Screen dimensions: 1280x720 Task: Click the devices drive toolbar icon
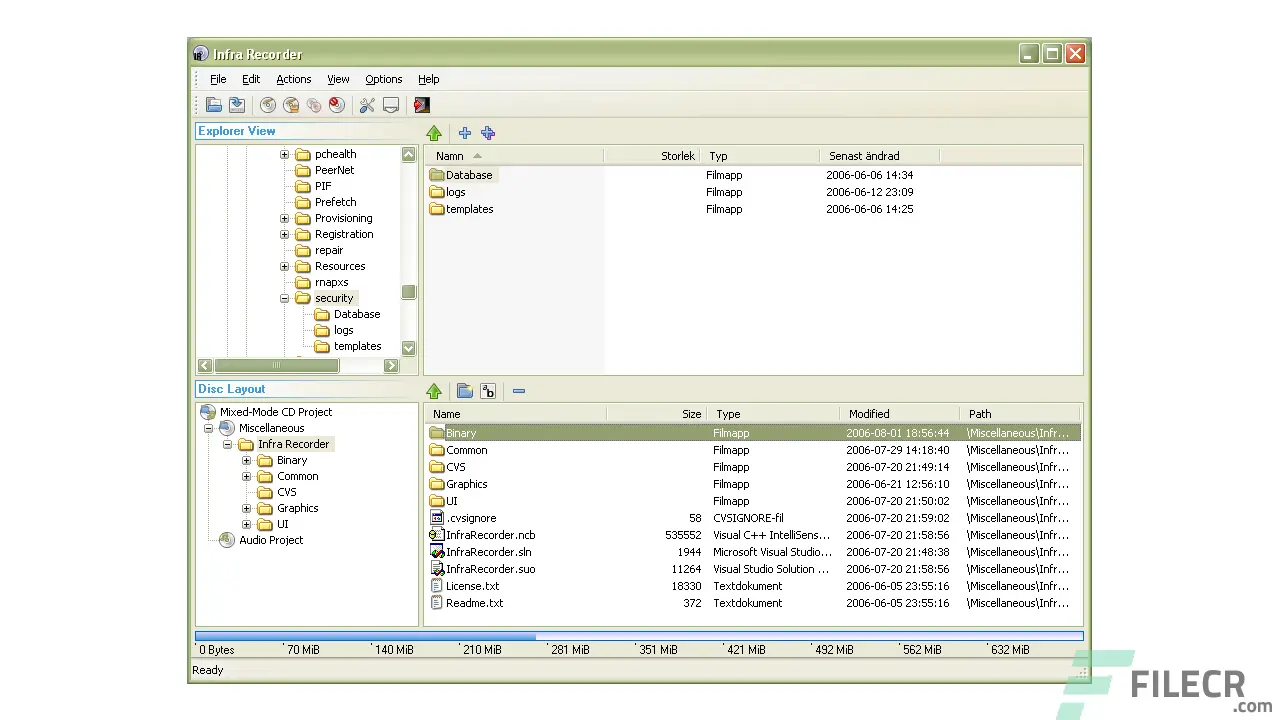391,105
